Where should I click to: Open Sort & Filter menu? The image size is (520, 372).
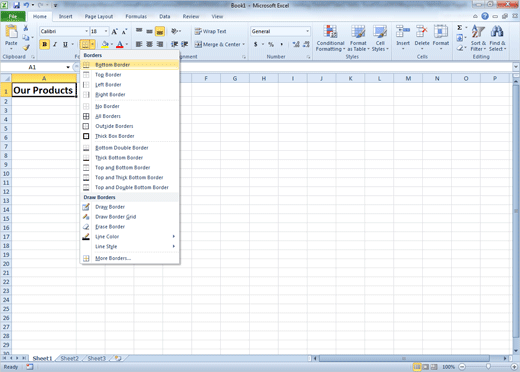pyautogui.click(x=478, y=38)
